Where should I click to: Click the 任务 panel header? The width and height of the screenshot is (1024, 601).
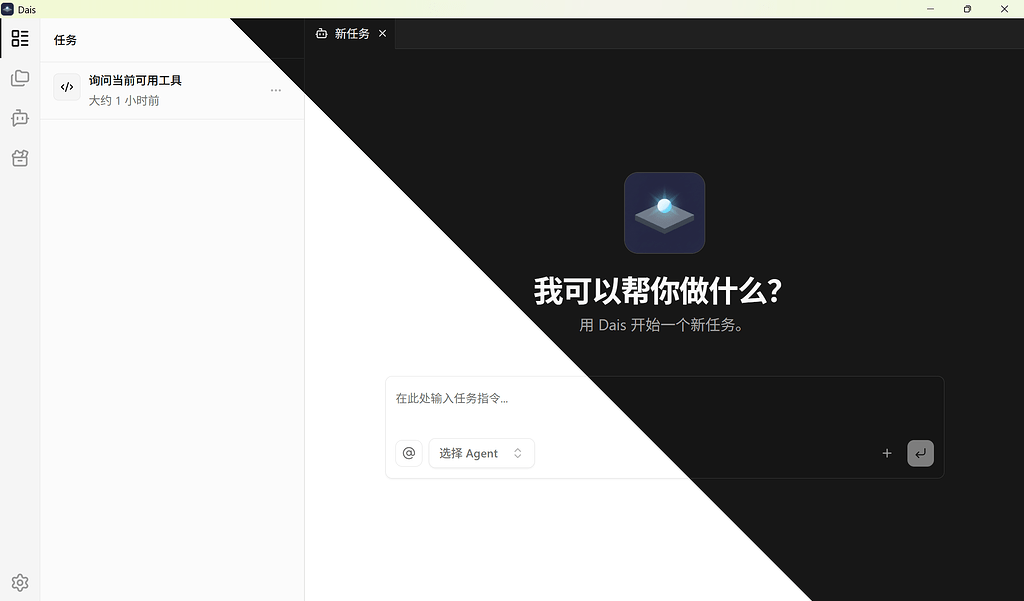tap(65, 40)
